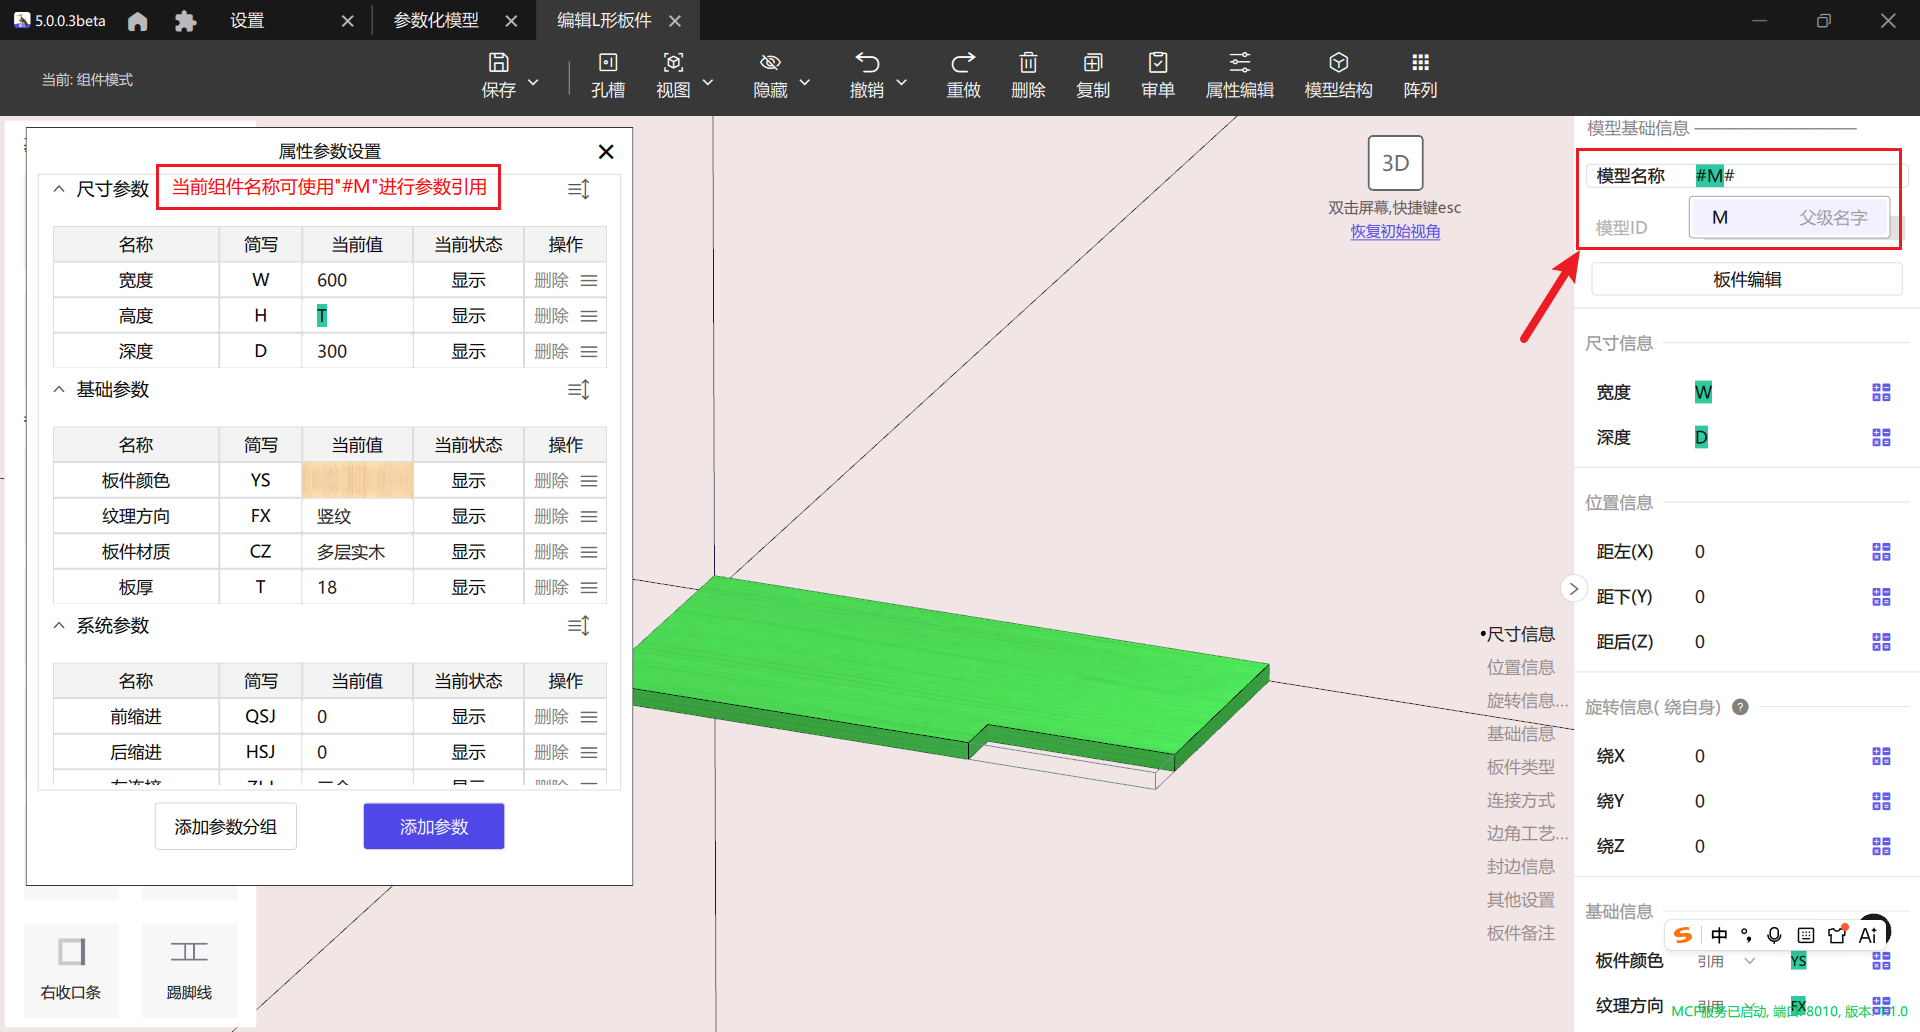Click the 复制 copy toolbar icon
This screenshot has width=1920, height=1032.
[1093, 76]
